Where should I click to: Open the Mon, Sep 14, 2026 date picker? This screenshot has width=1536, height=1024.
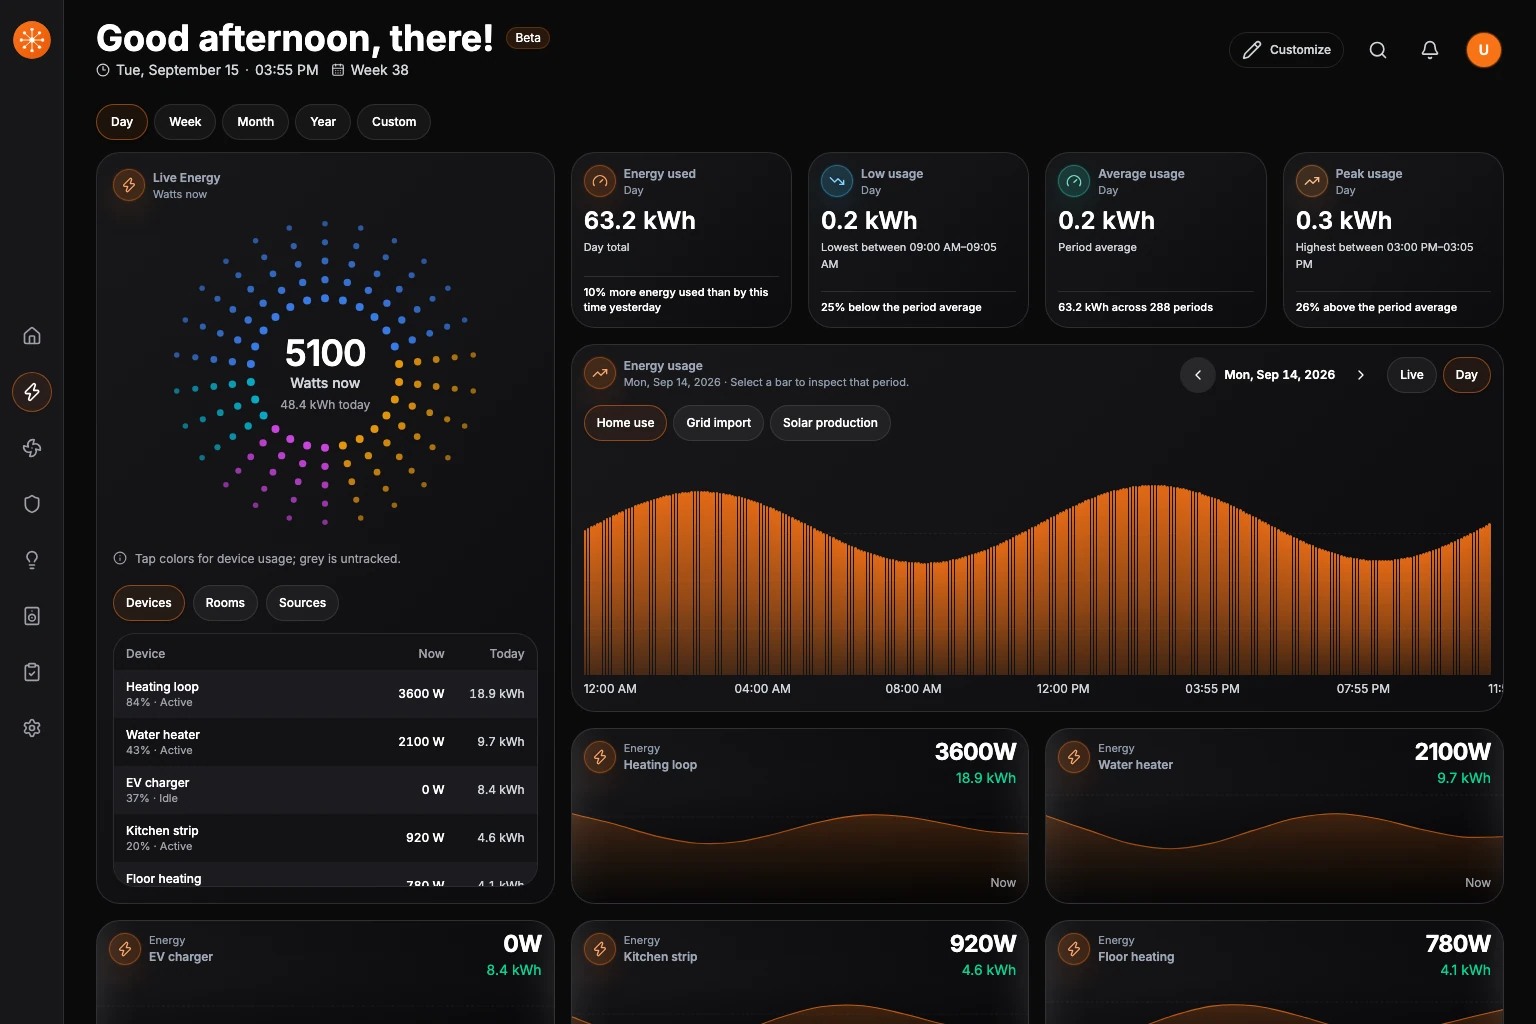pos(1279,375)
